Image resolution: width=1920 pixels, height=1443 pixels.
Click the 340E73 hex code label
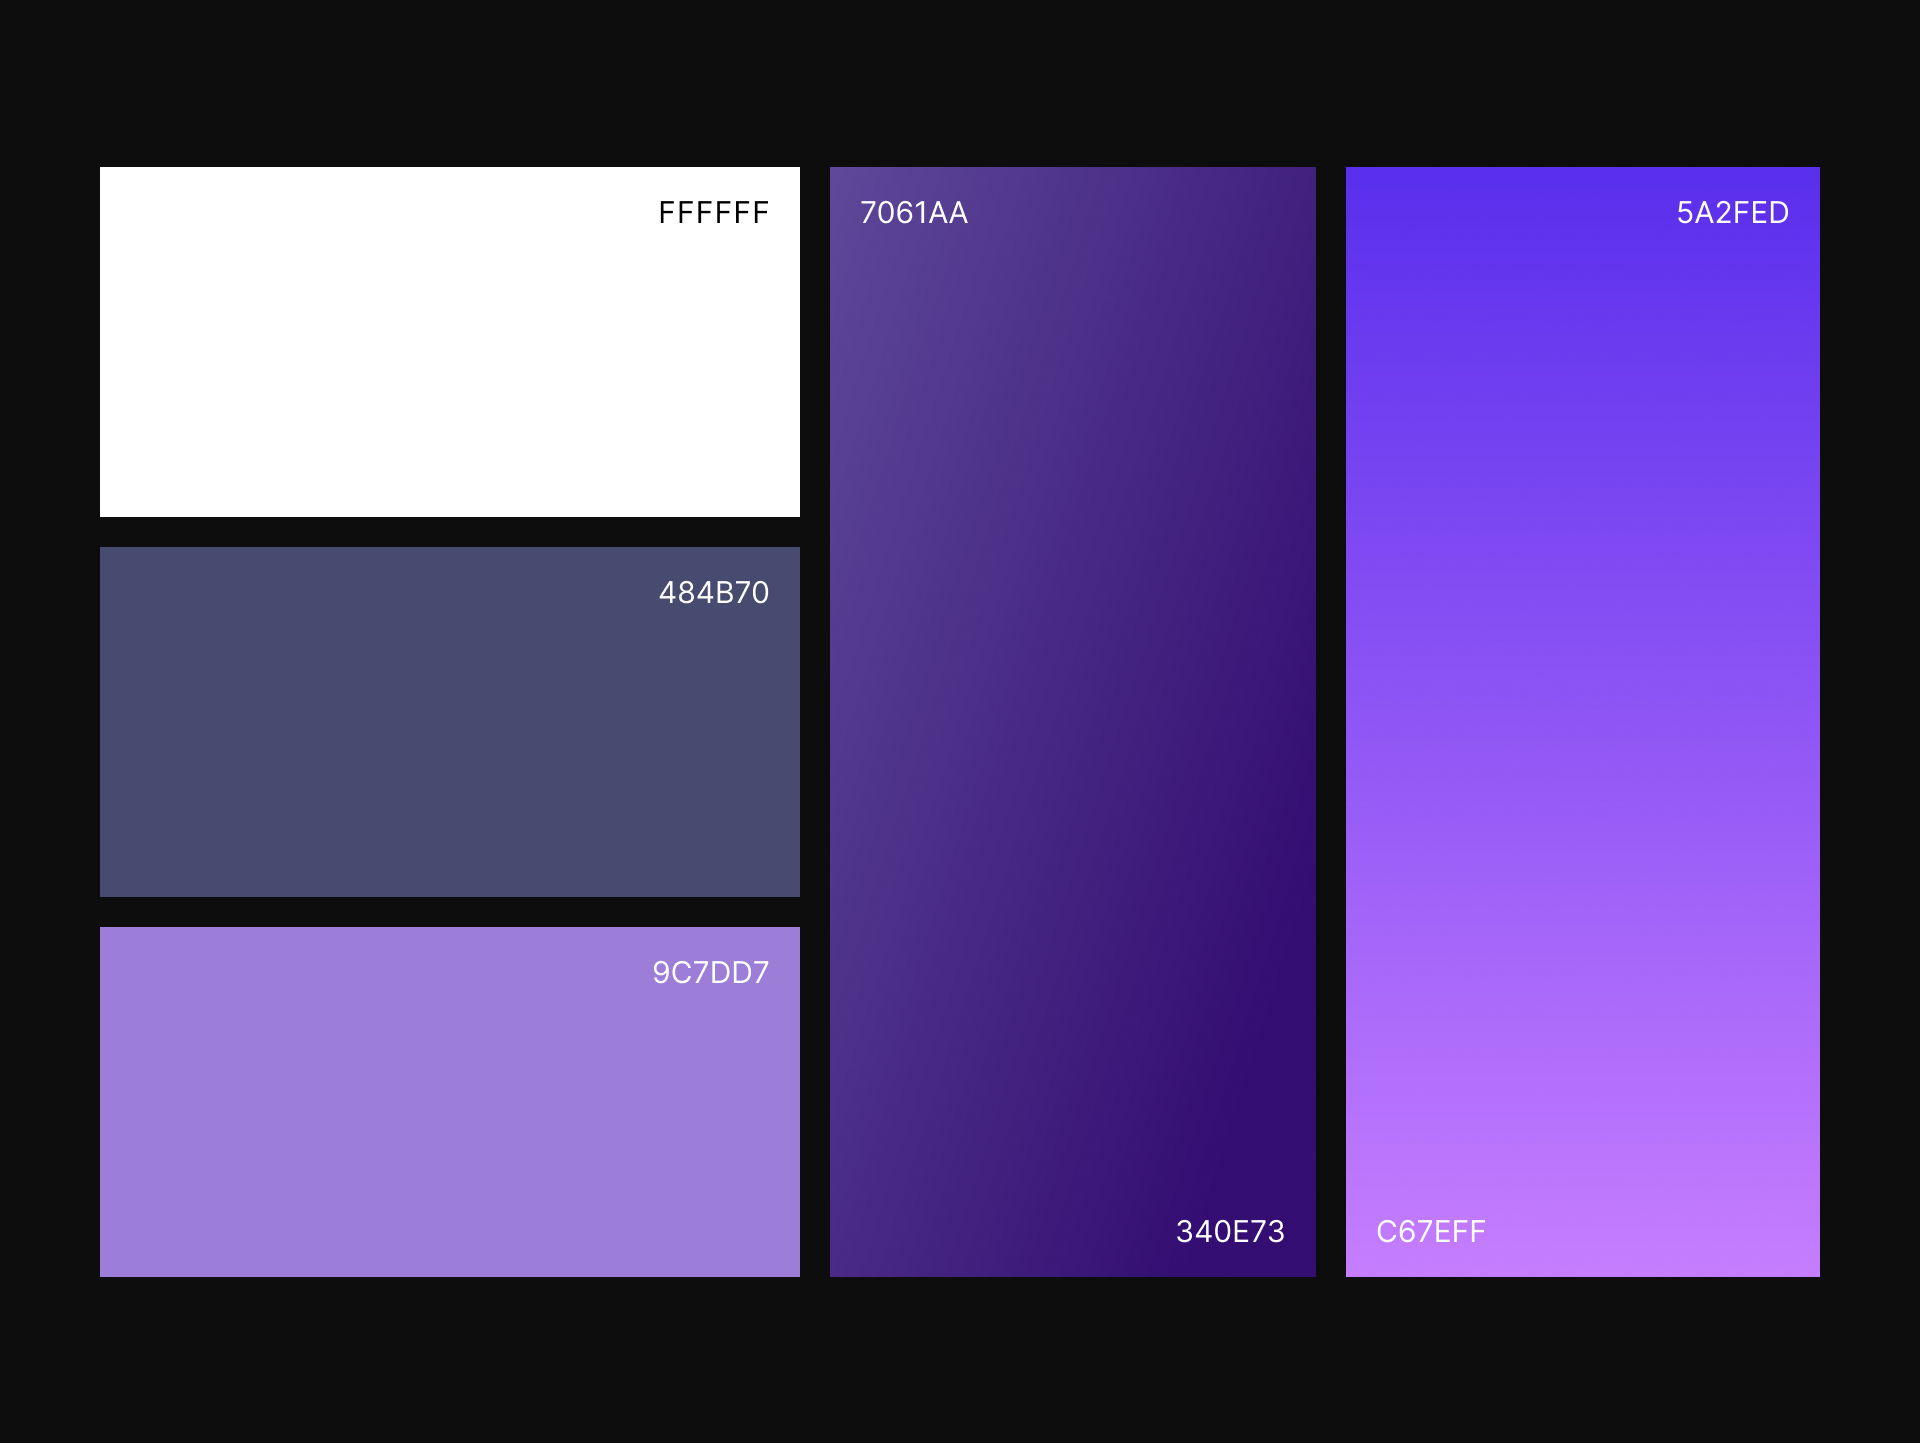[1230, 1232]
